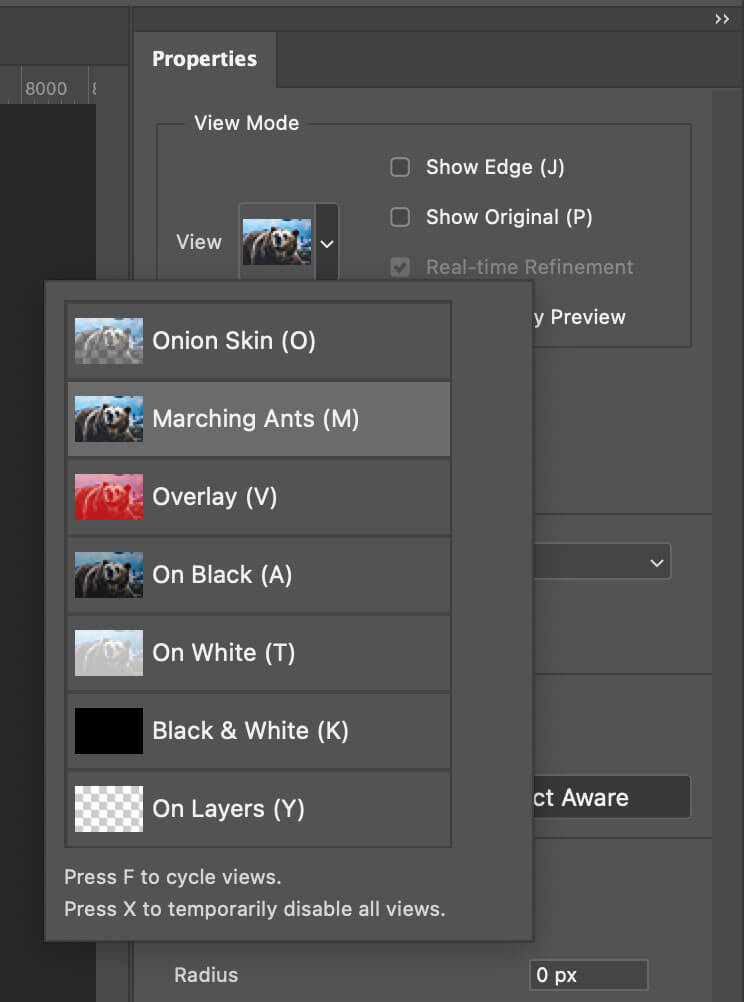The width and height of the screenshot is (744, 1002).
Task: Click the black Black & White thumbnail
Action: pos(109,731)
